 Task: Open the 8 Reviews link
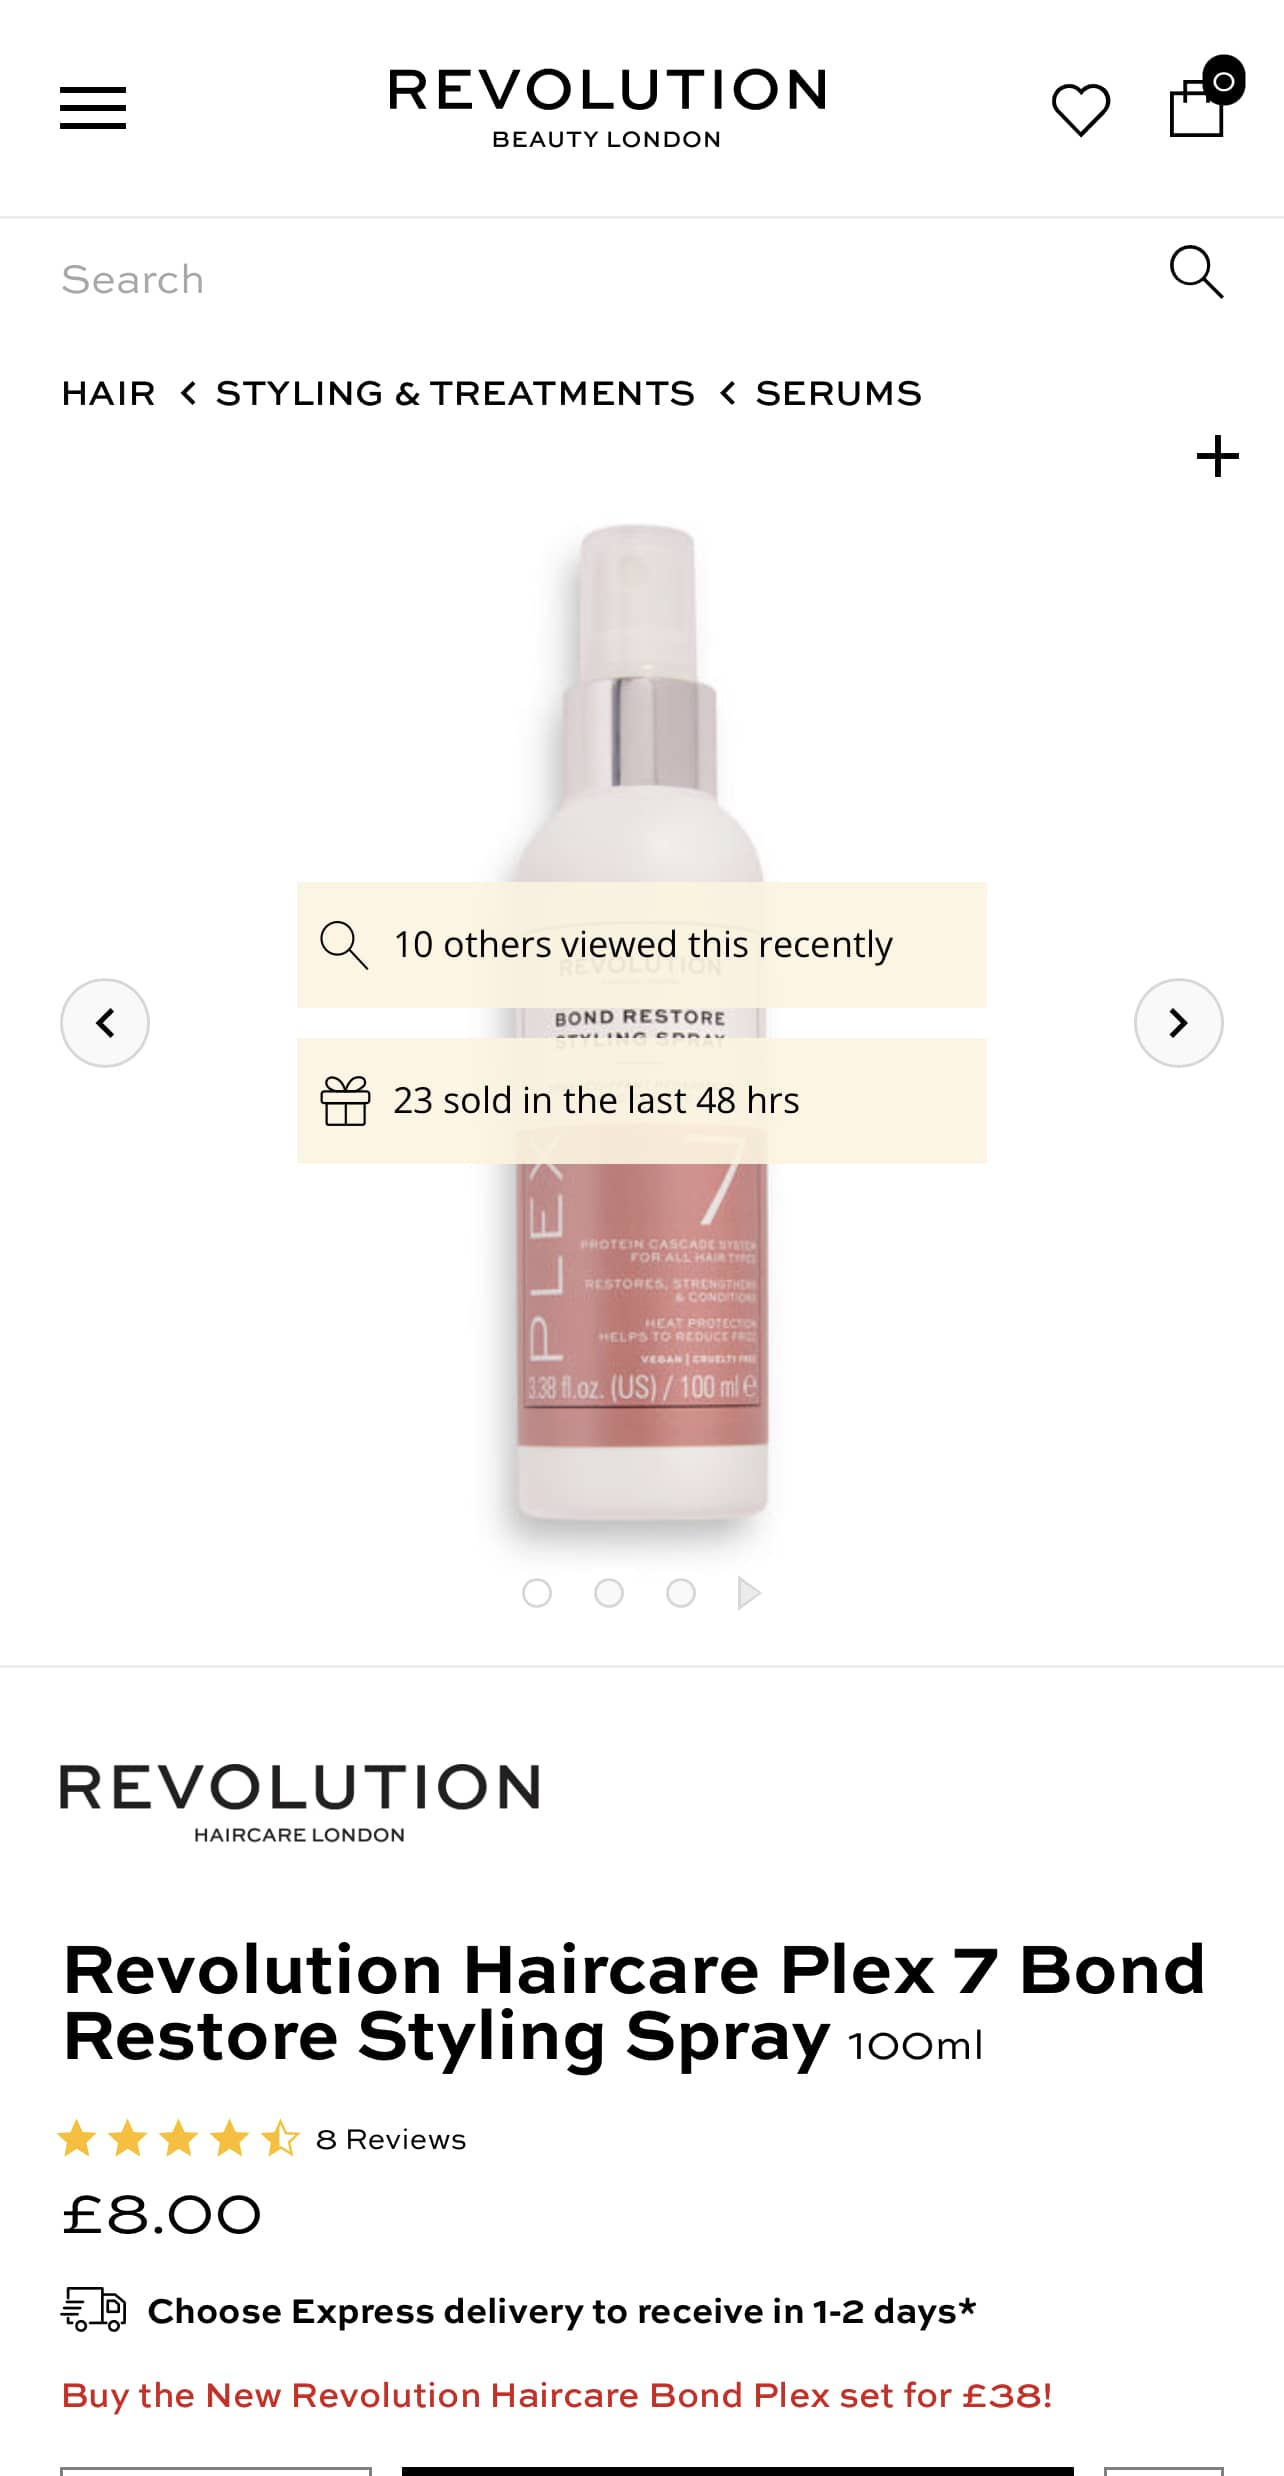click(x=391, y=2139)
